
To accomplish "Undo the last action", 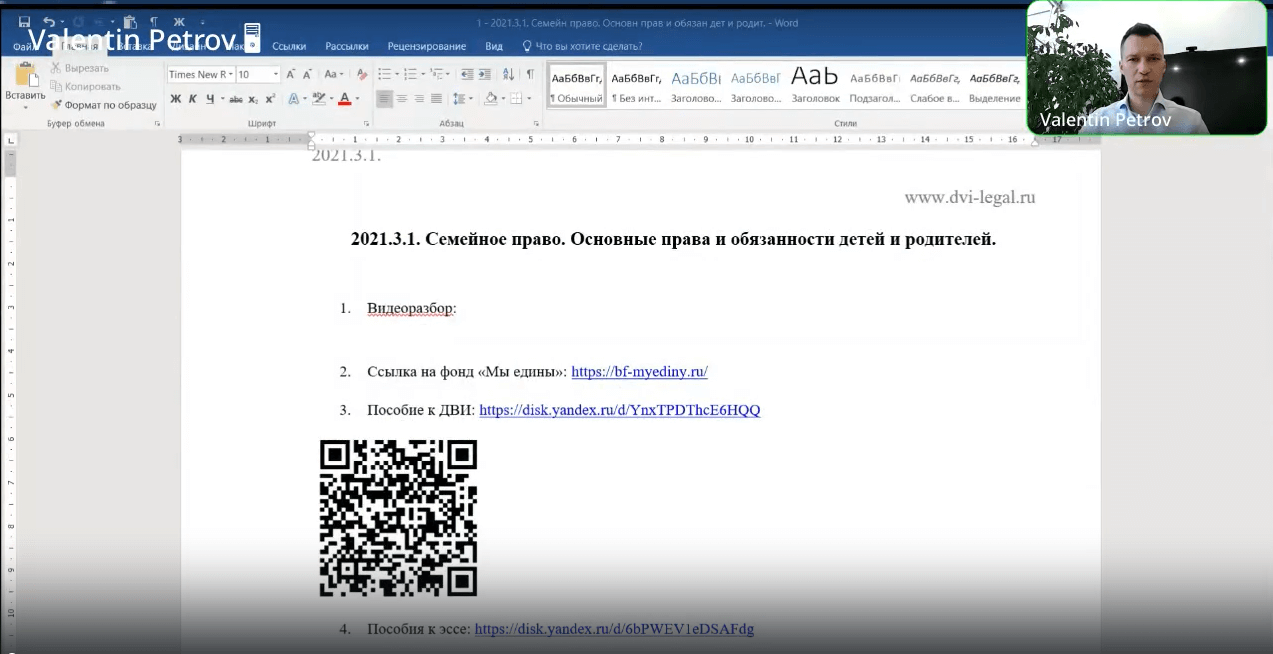I will coord(48,22).
